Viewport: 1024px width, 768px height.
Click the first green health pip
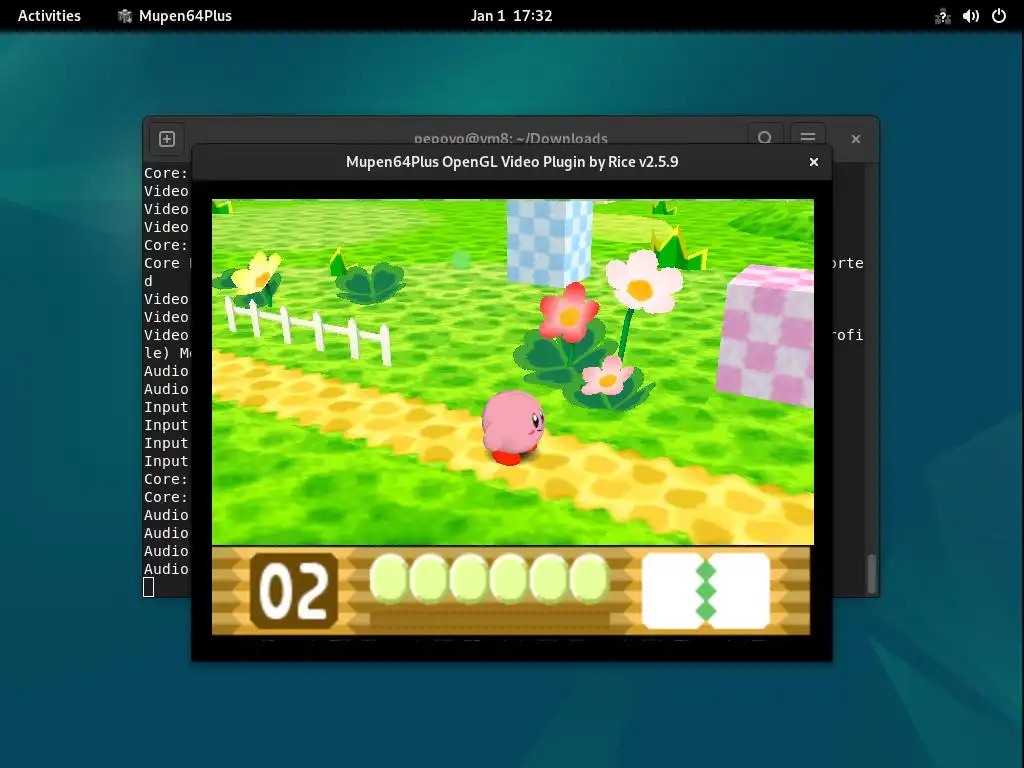[x=389, y=577]
